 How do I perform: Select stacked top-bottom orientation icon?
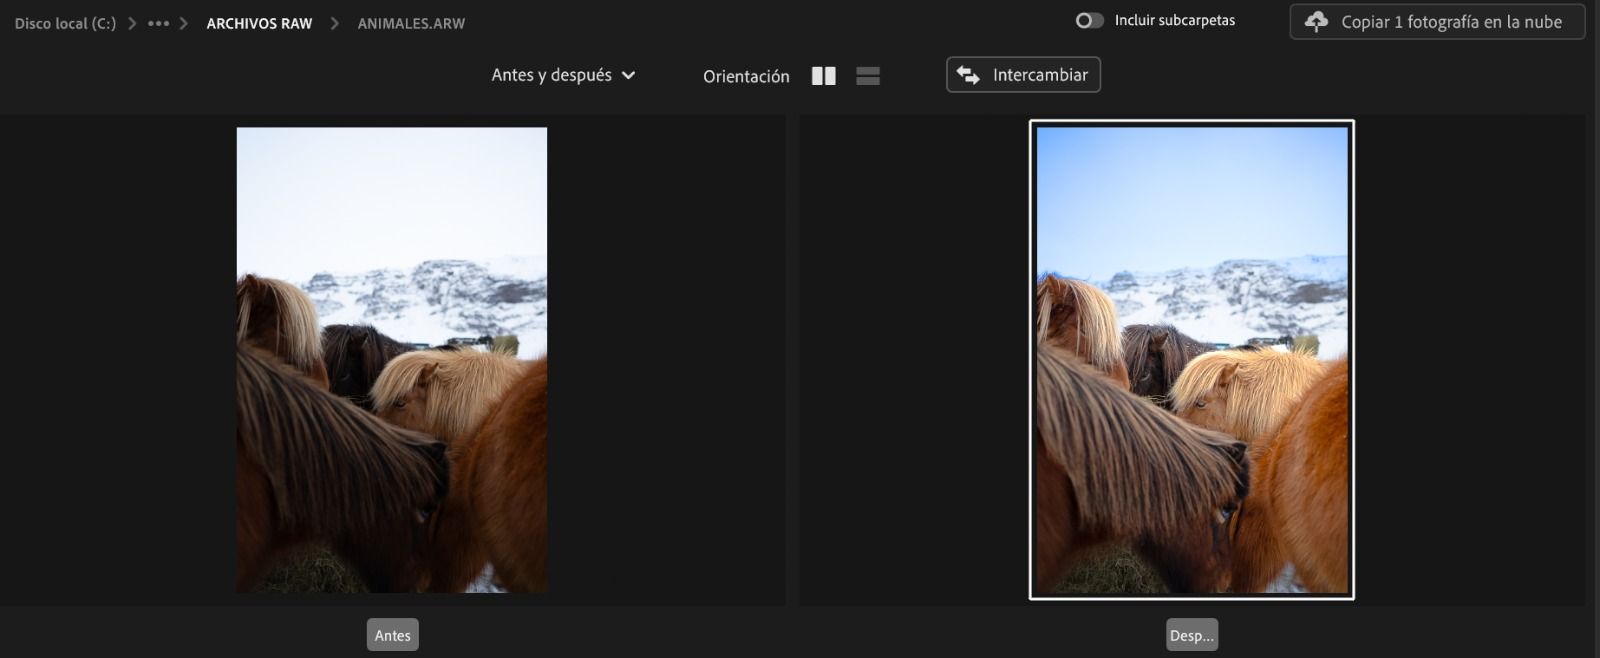pos(867,76)
